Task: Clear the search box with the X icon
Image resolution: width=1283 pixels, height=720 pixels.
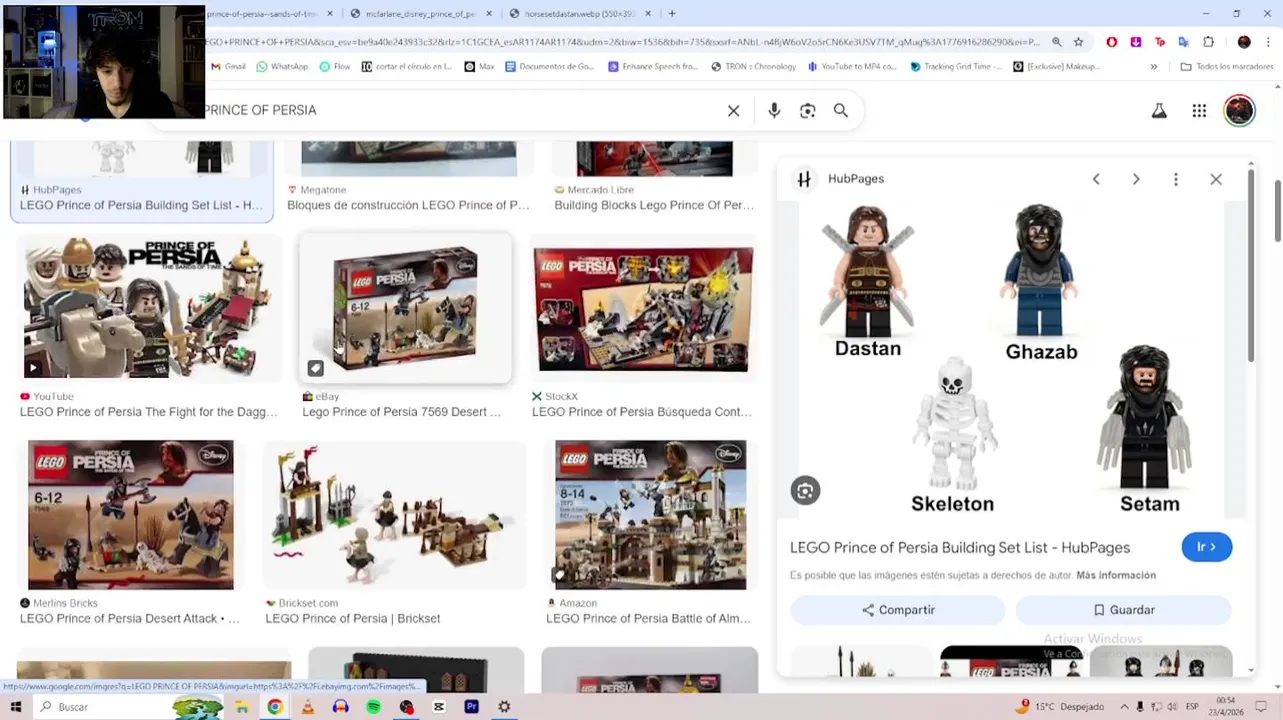Action: pyautogui.click(x=733, y=111)
